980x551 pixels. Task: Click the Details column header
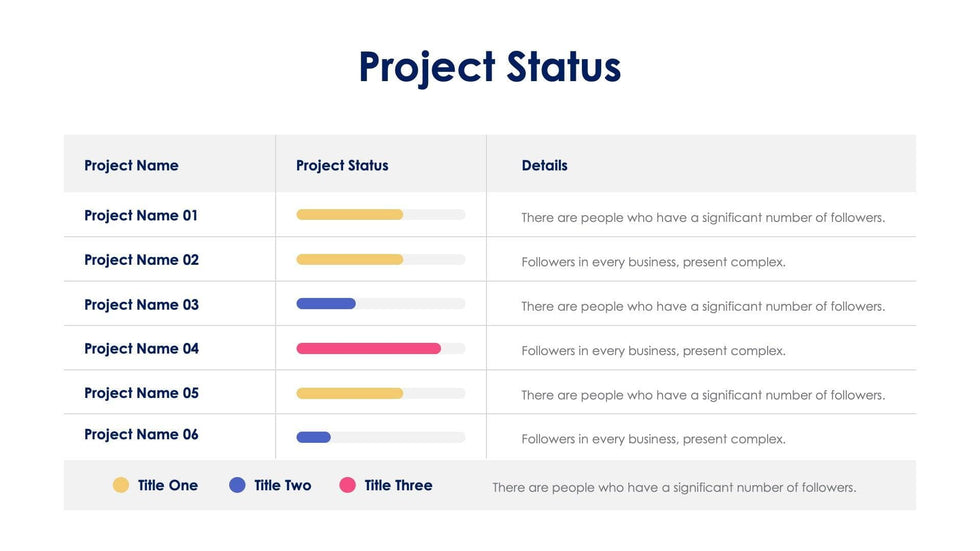544,166
